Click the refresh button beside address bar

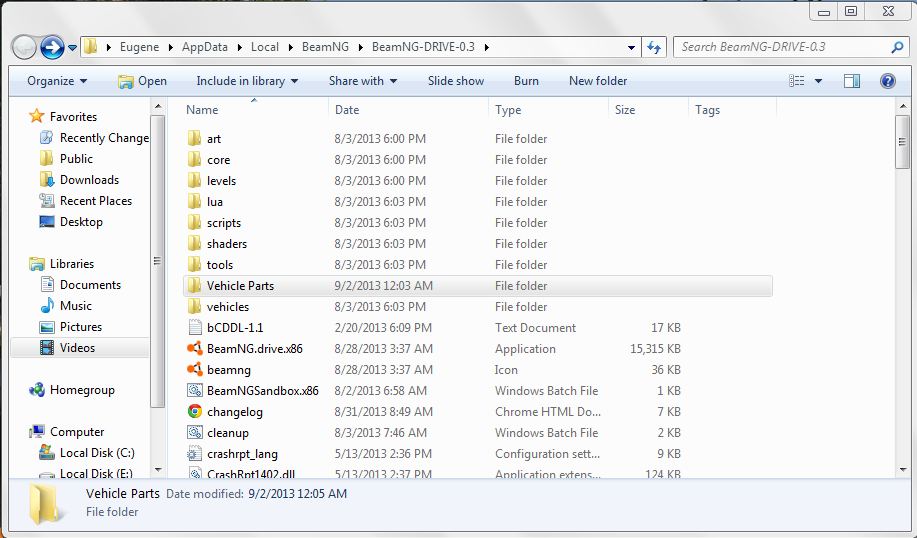pos(654,47)
